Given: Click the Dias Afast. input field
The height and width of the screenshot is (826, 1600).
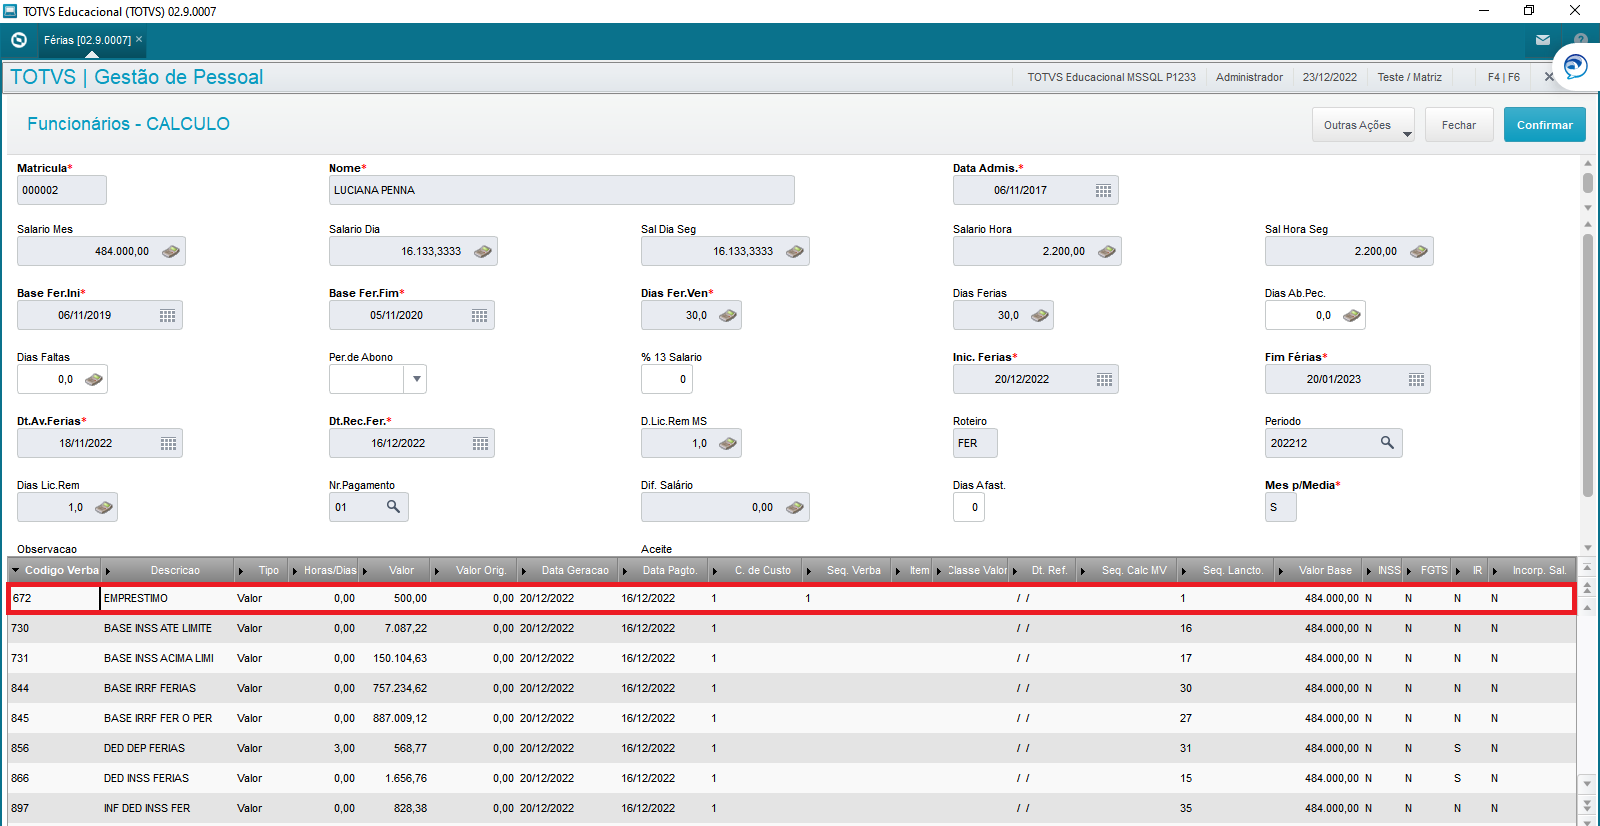Looking at the screenshot, I should point(969,507).
